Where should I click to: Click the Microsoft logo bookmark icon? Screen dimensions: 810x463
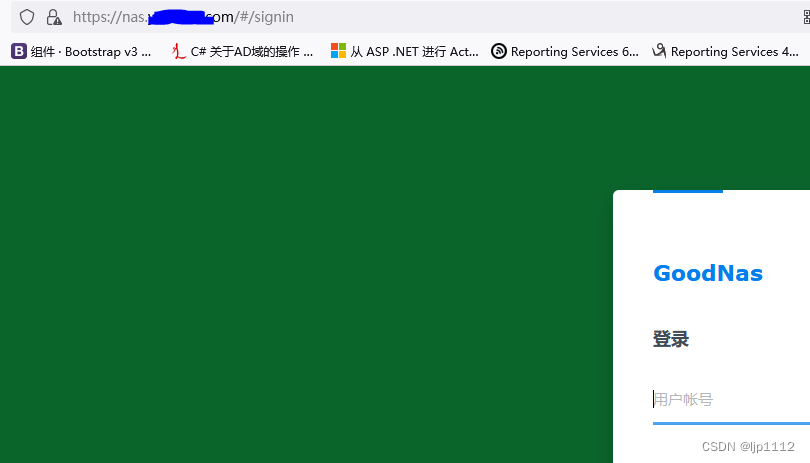tap(338, 51)
